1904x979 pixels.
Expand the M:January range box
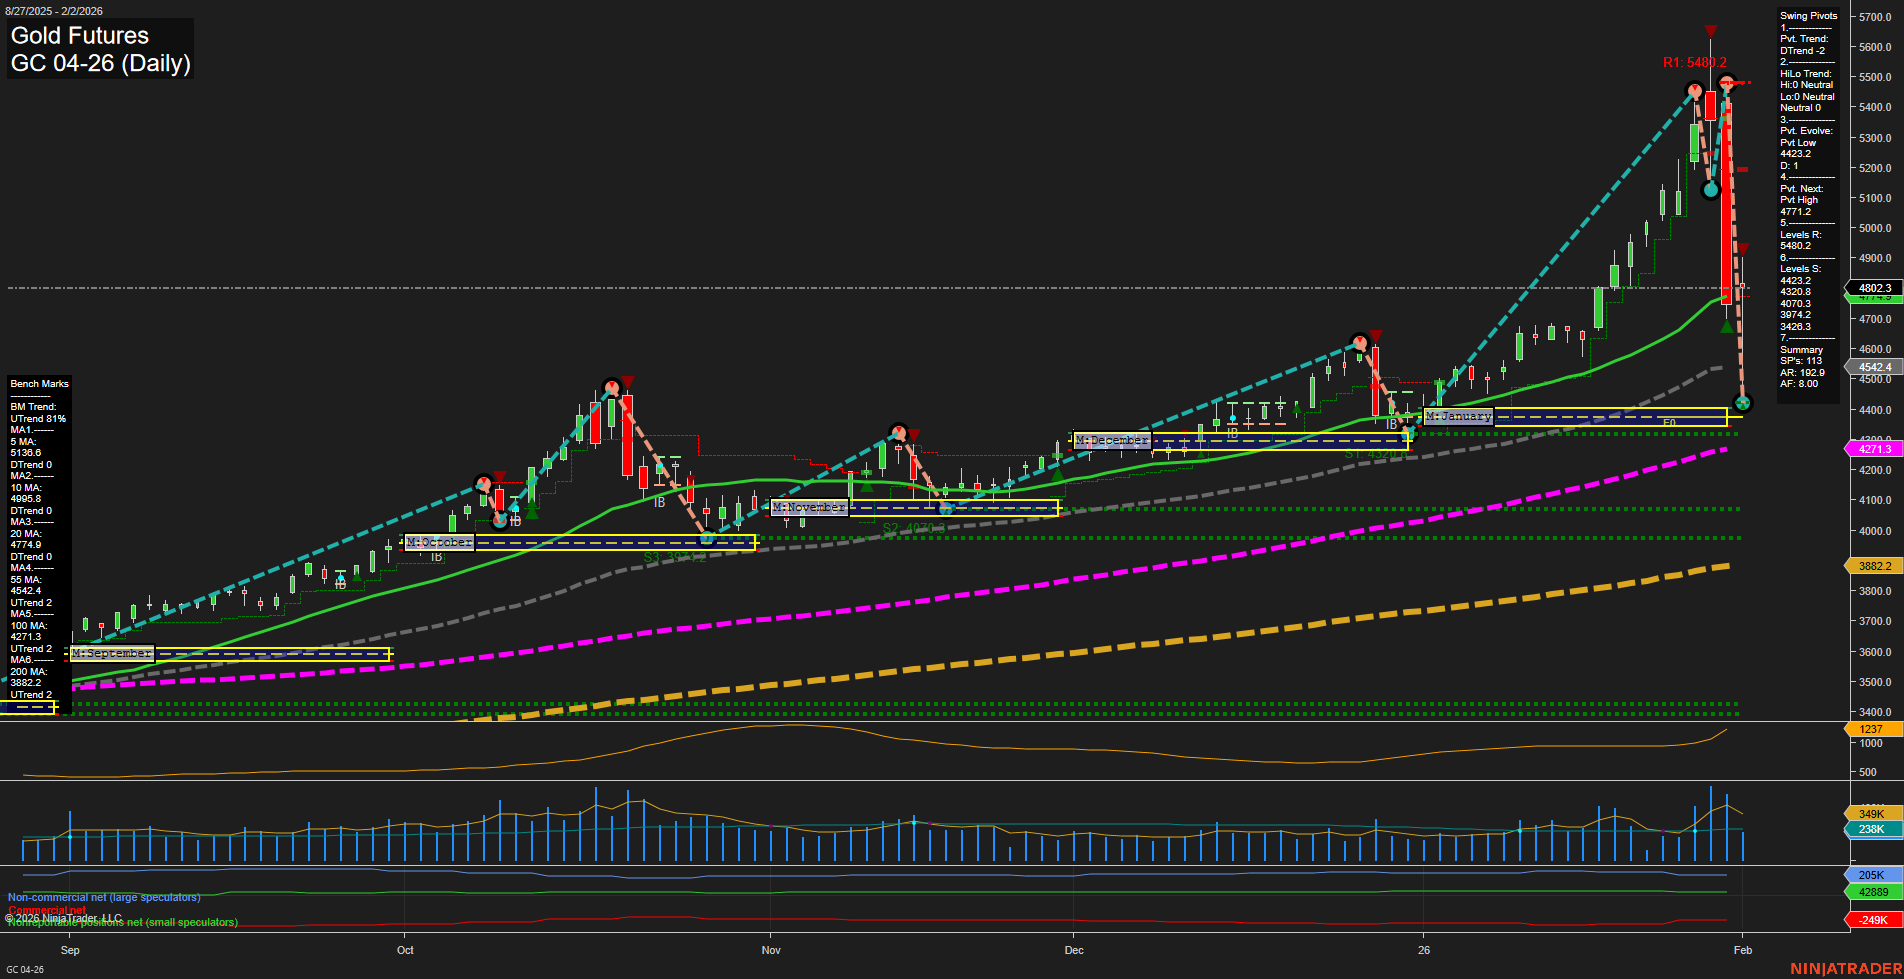tap(1458, 416)
